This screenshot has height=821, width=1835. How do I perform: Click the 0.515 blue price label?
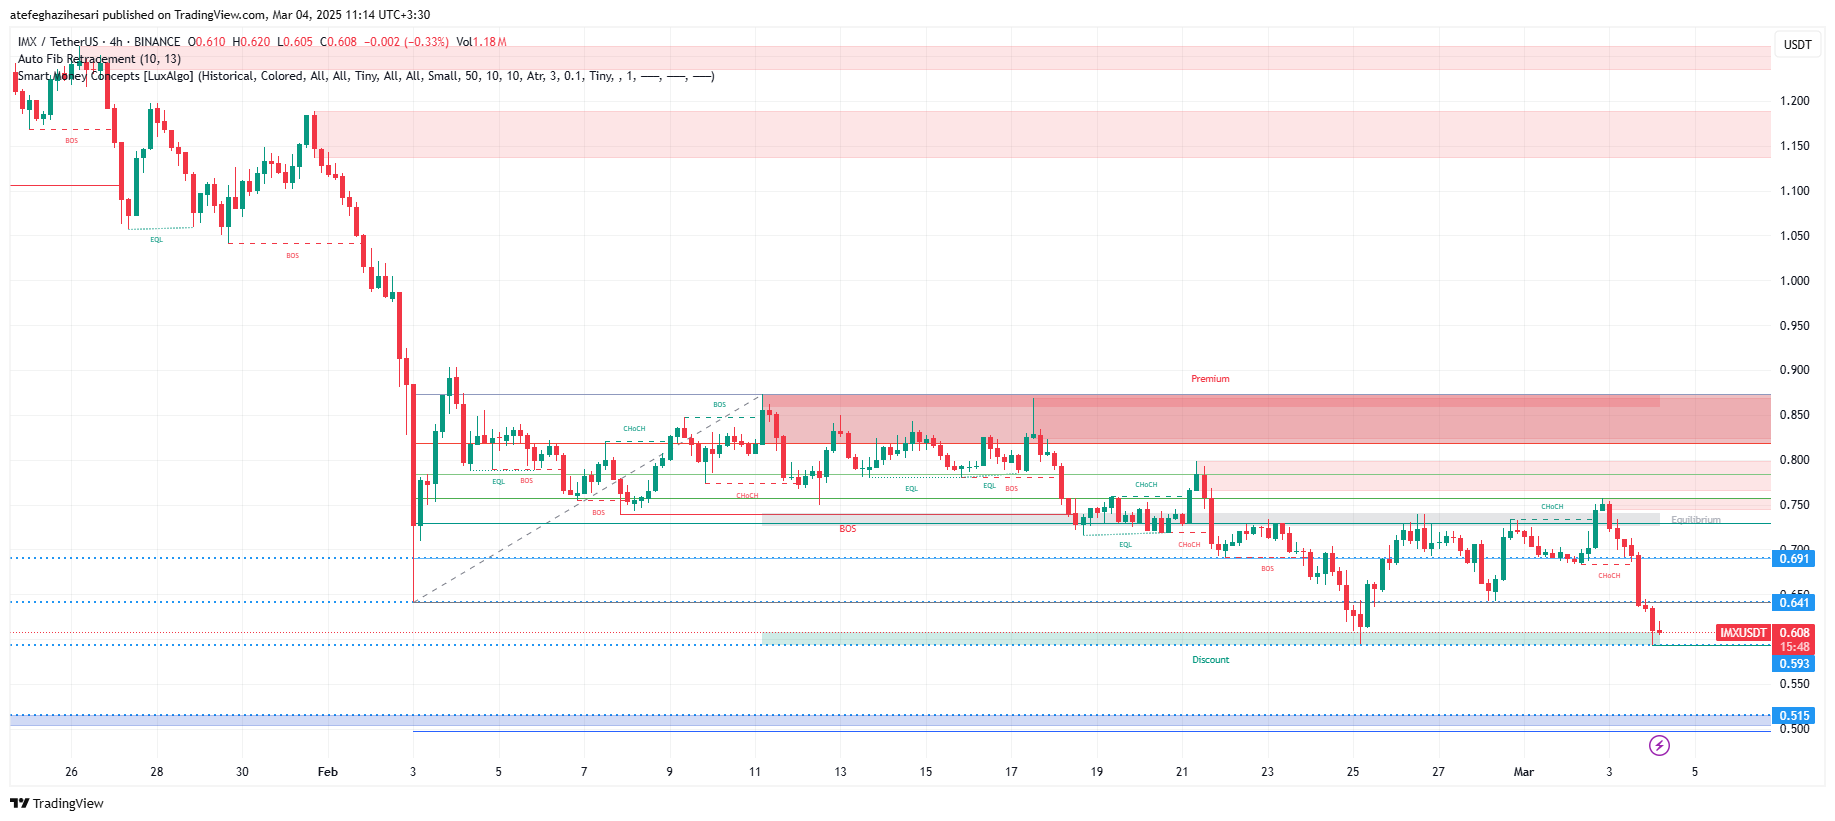point(1795,716)
